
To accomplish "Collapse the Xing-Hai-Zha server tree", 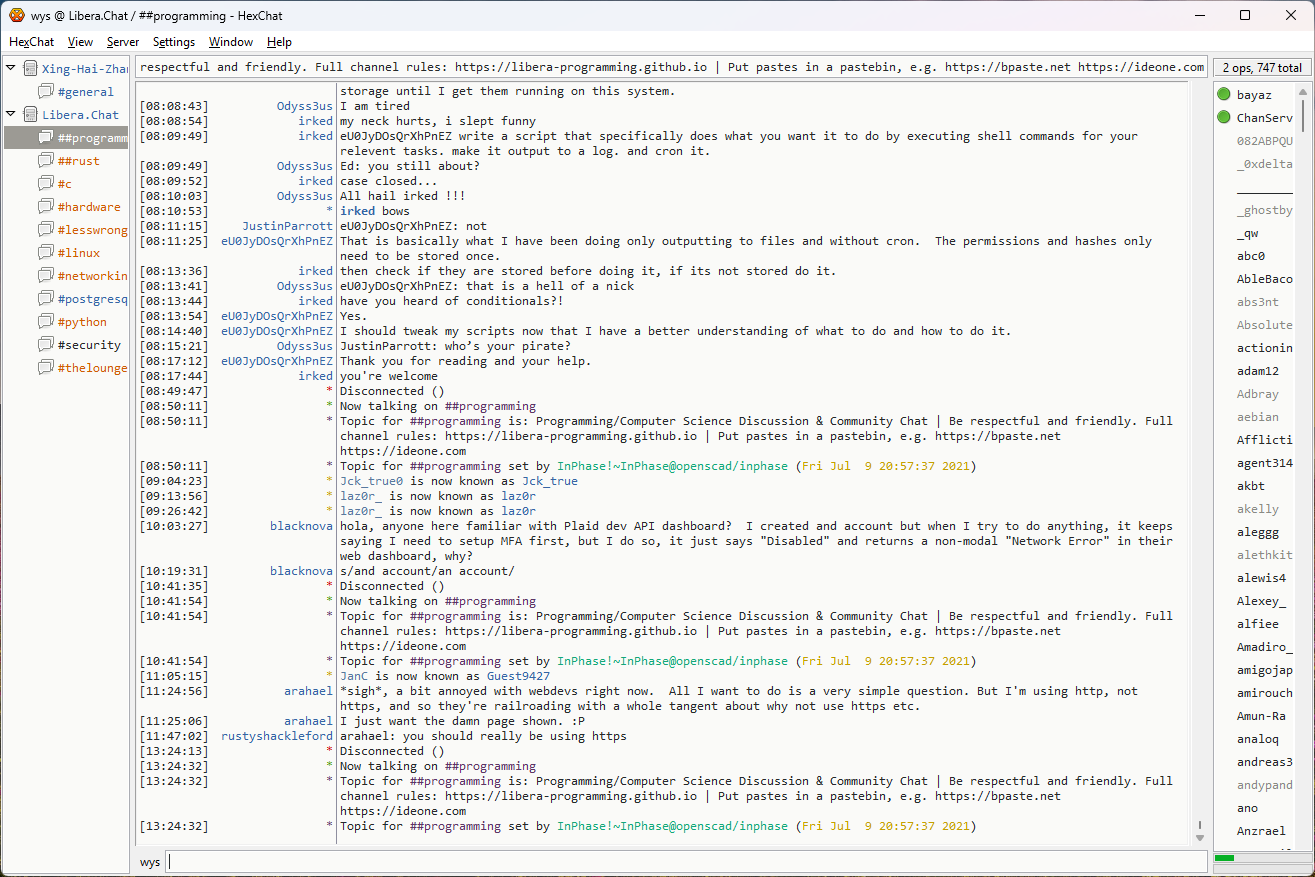I will point(11,69).
